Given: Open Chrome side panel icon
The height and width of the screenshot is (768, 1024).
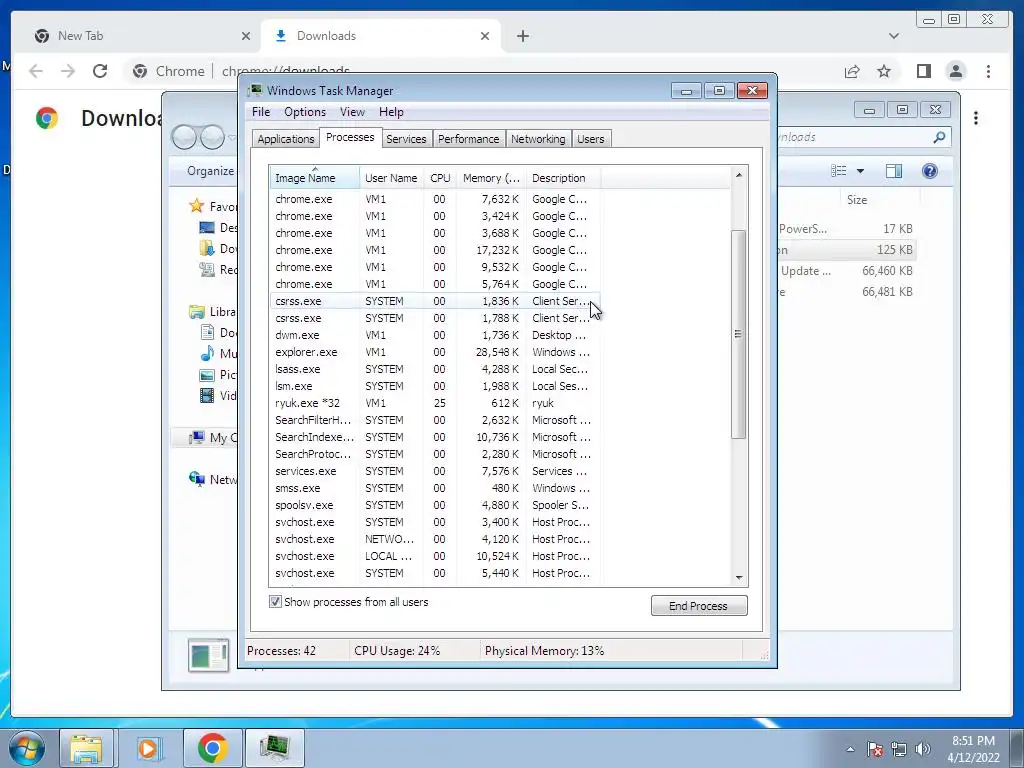Looking at the screenshot, I should 923,71.
